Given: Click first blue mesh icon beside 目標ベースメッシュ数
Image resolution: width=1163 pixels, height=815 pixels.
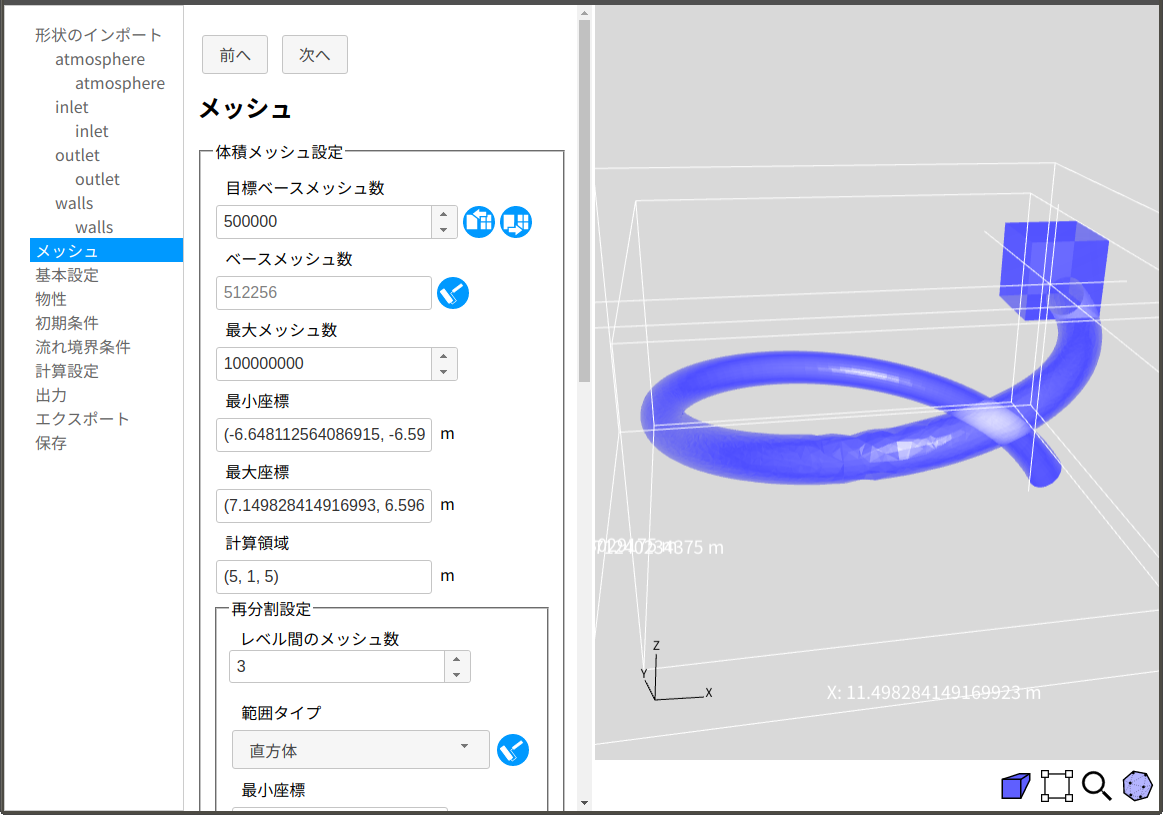Looking at the screenshot, I should (x=479, y=222).
